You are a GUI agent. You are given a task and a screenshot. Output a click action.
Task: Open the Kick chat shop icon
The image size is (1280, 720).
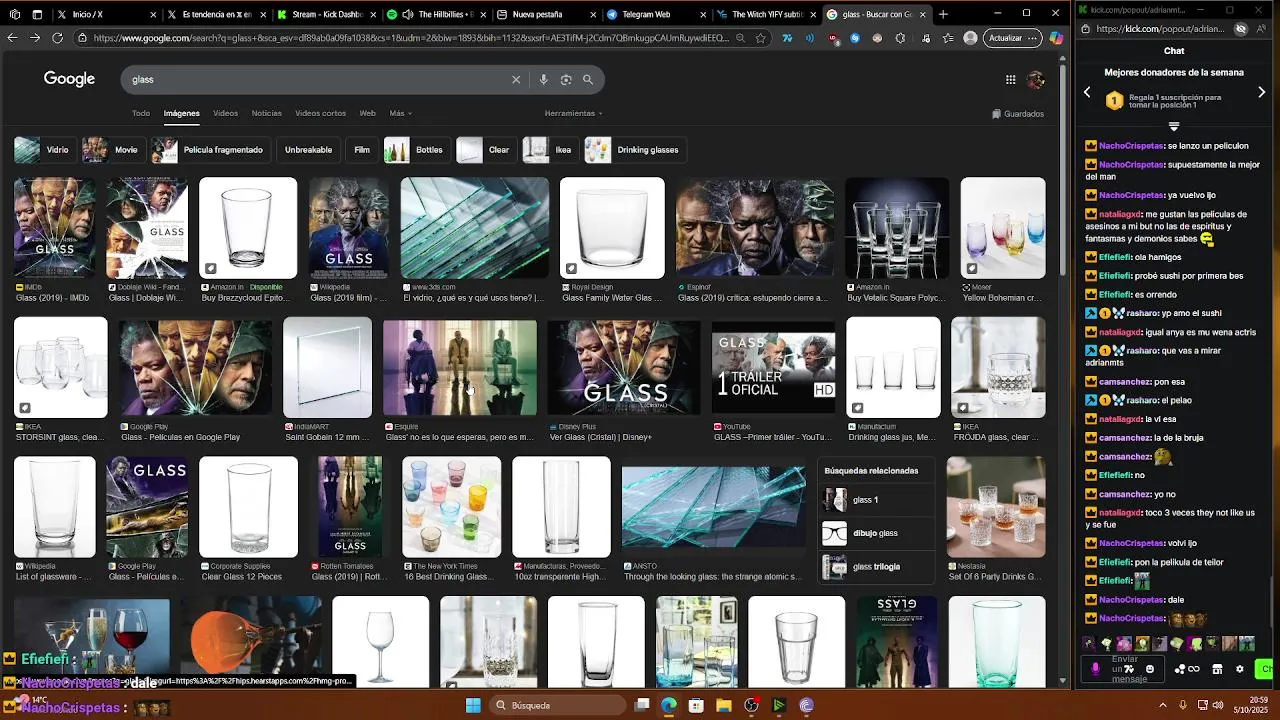coord(1217,669)
